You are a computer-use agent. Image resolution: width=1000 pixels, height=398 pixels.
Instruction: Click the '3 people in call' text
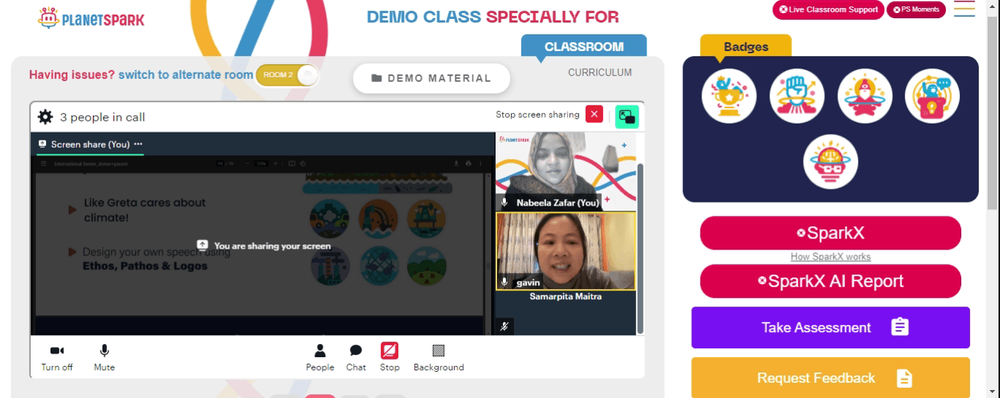click(103, 117)
